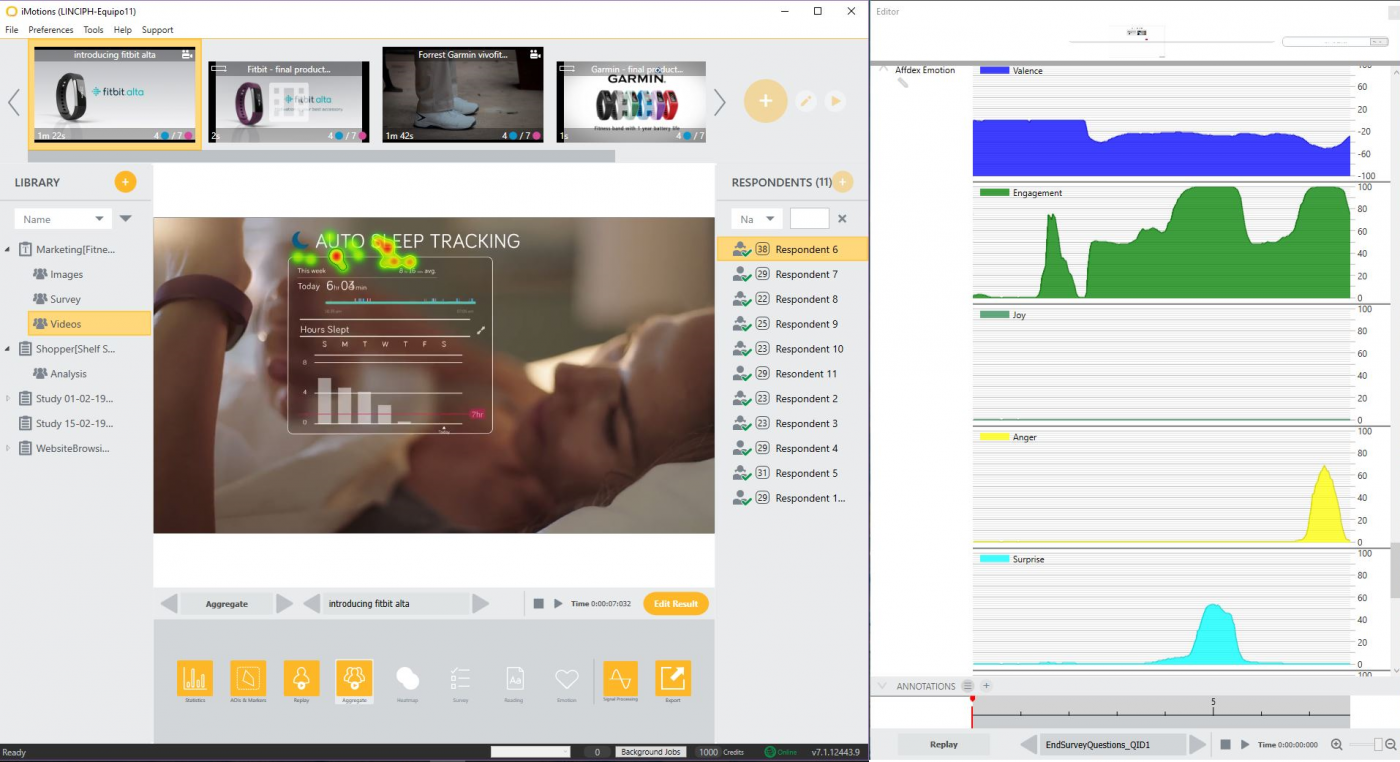1400x762 pixels.
Task: Click the pencil edit stimulus icon
Action: click(805, 101)
